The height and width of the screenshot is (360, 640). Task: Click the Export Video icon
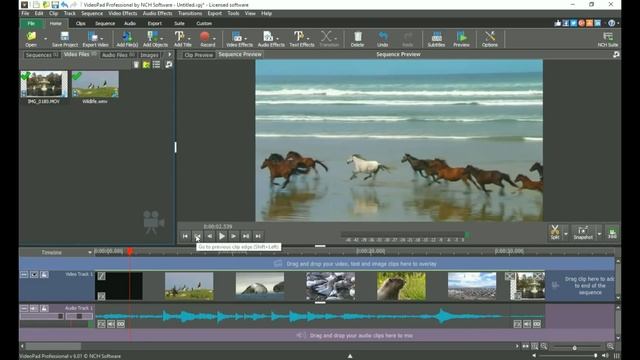point(93,36)
